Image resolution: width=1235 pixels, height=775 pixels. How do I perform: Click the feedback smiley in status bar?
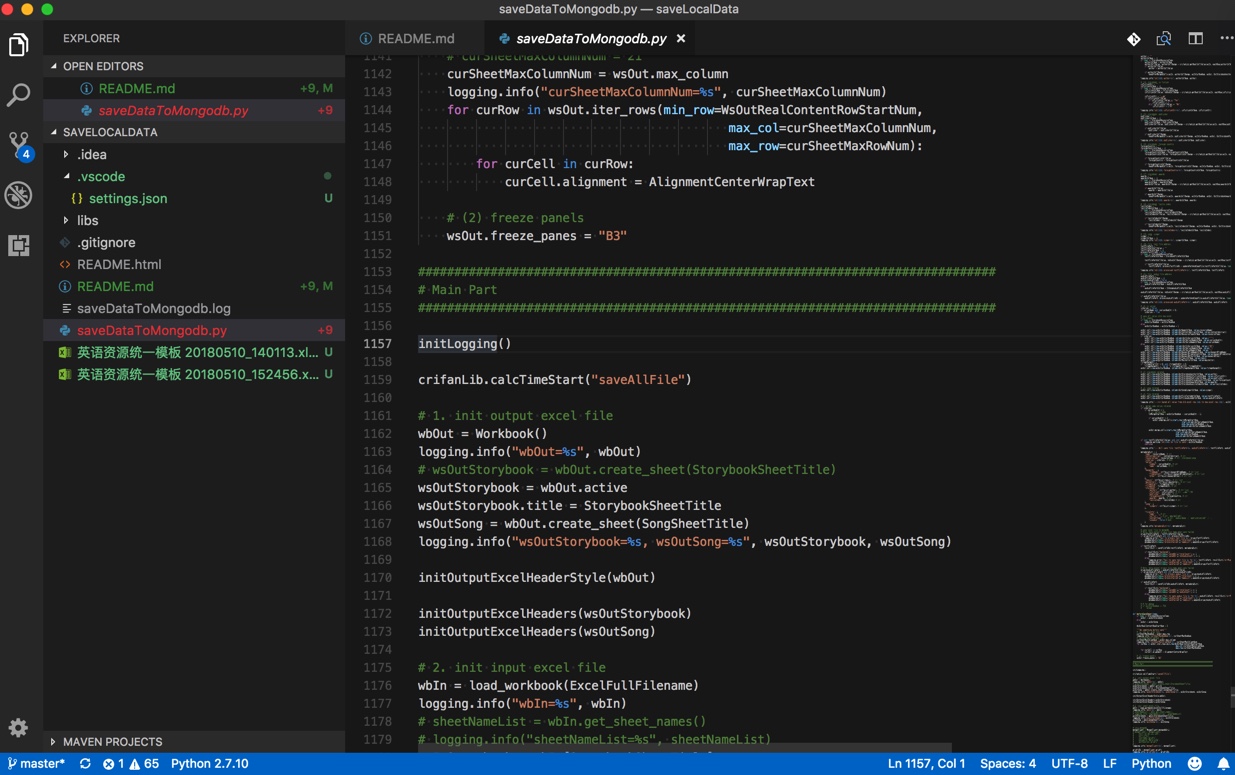1194,764
